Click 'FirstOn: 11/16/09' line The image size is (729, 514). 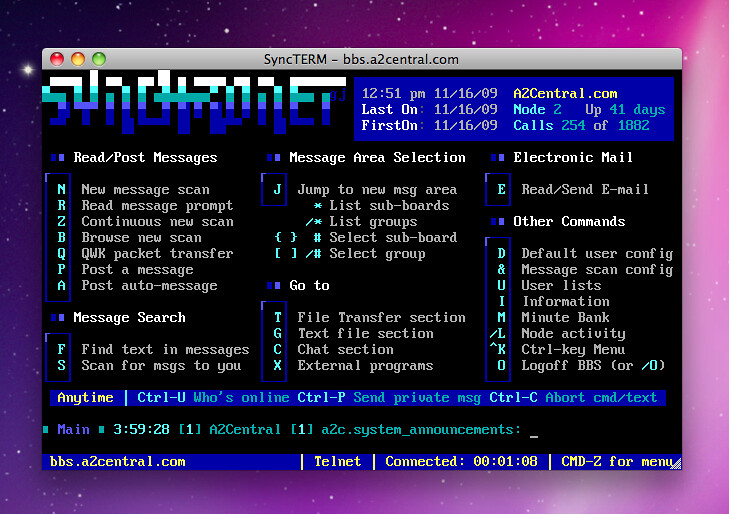[x=429, y=125]
